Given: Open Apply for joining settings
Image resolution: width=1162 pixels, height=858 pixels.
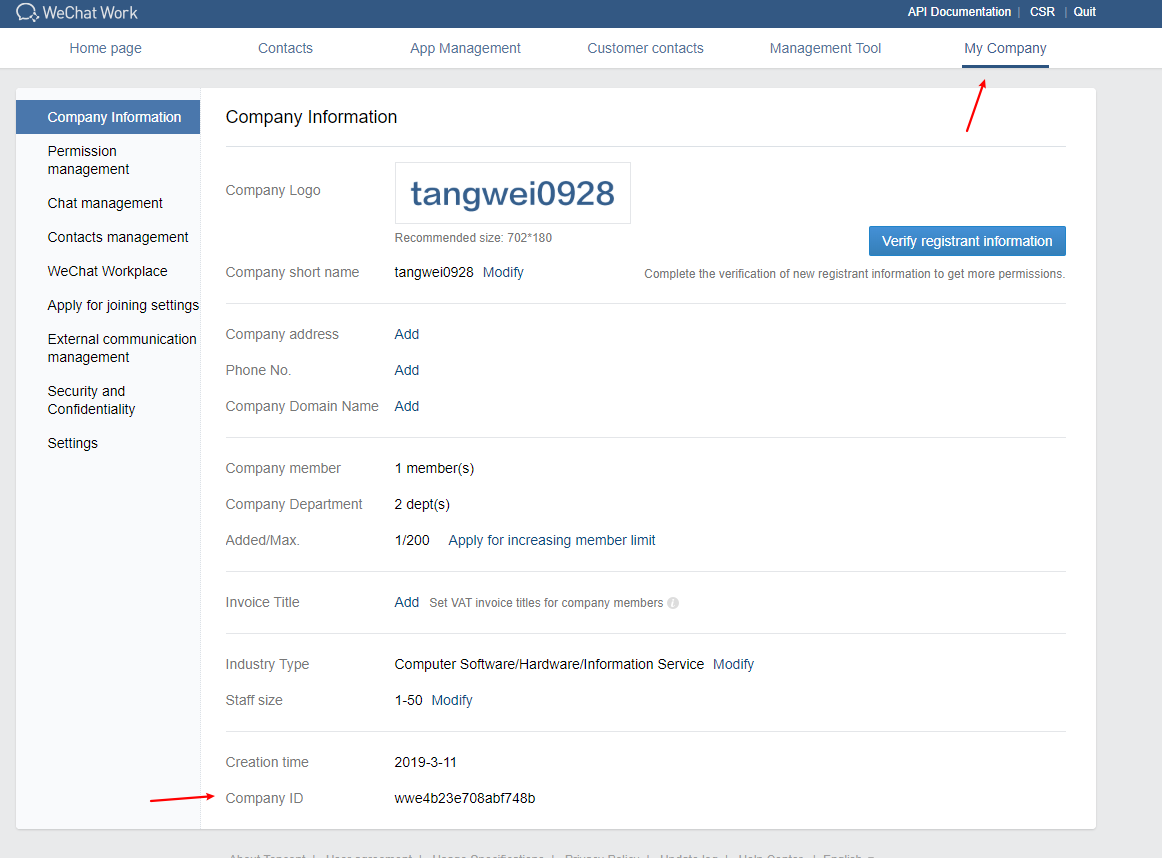Looking at the screenshot, I should pos(123,305).
